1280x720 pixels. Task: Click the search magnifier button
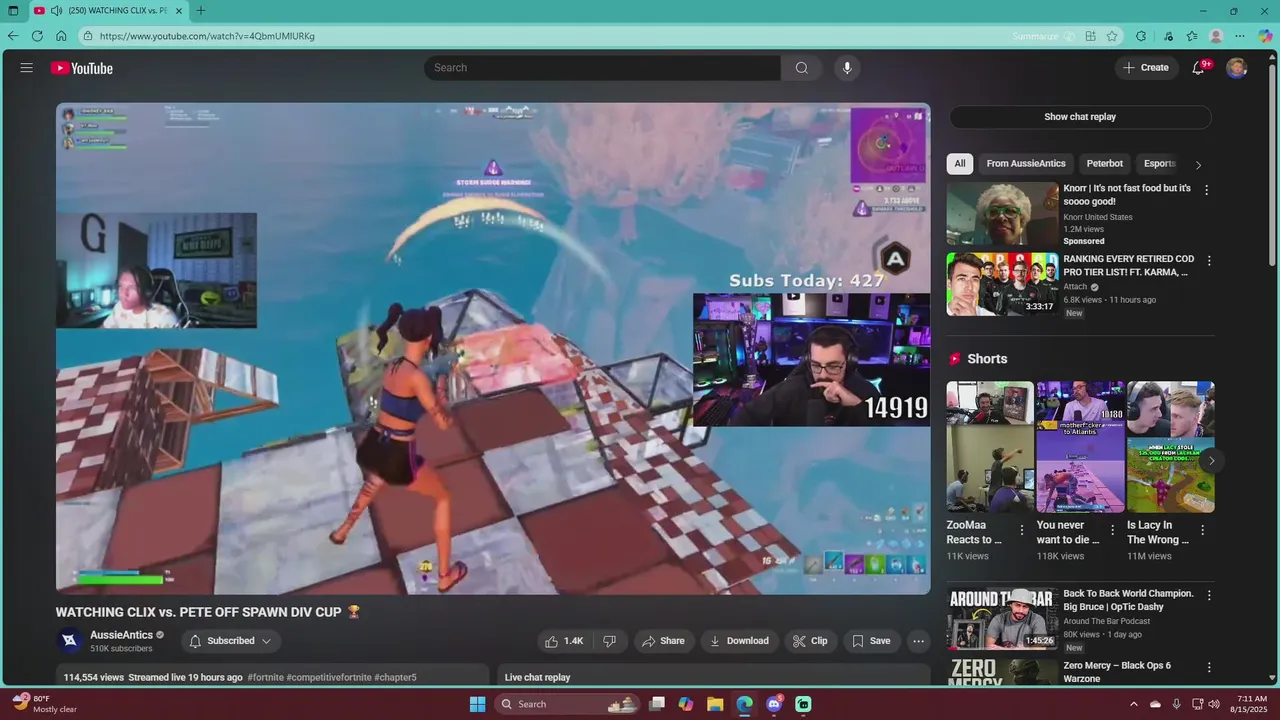coord(801,68)
